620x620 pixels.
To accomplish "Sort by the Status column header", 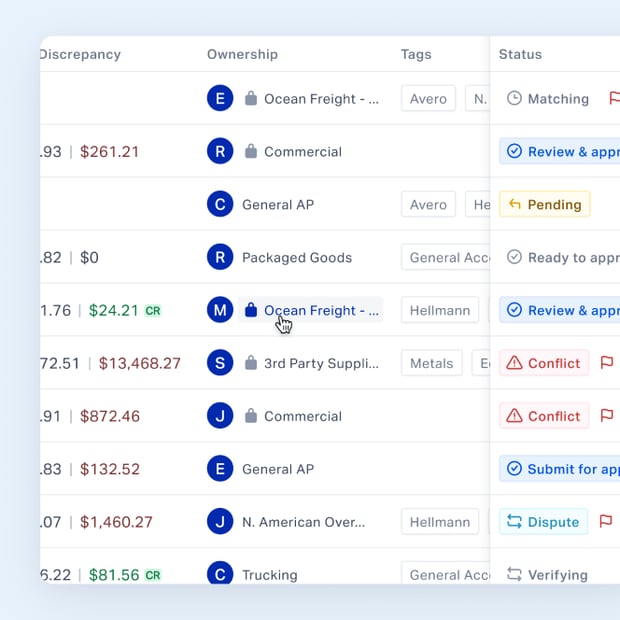I will (520, 54).
